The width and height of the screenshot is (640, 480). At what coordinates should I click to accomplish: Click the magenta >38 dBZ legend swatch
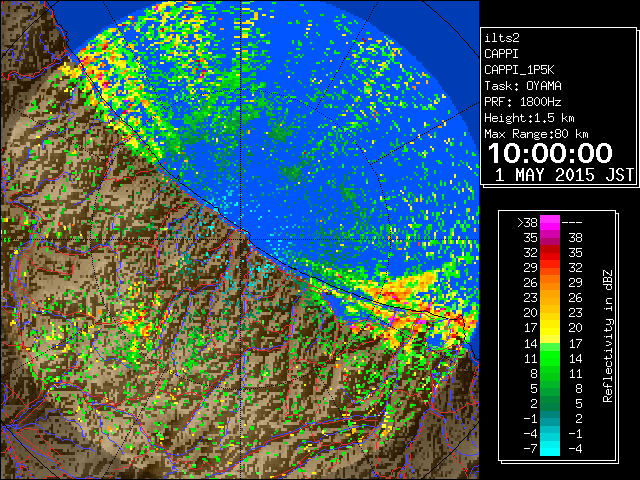click(x=550, y=223)
